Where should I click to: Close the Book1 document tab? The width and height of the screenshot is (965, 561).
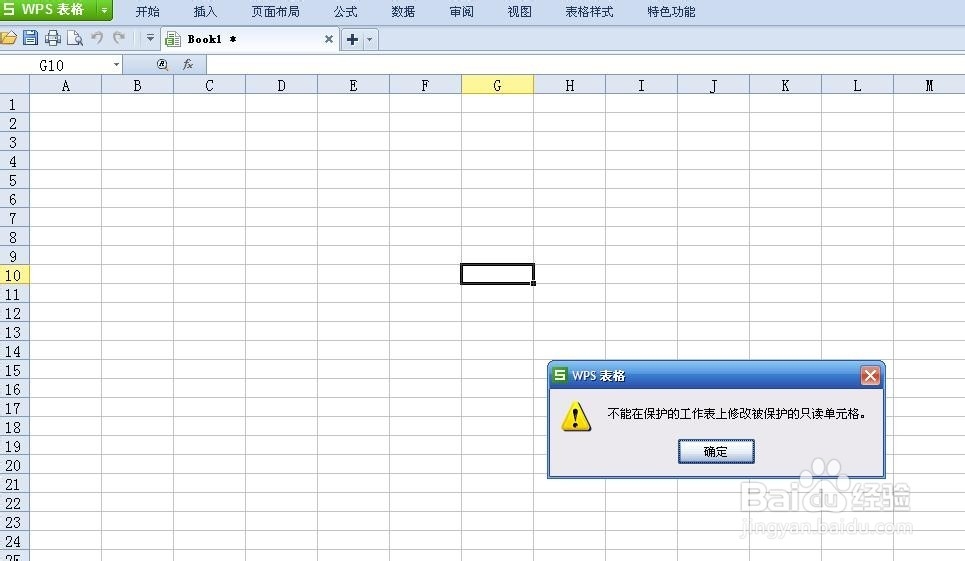pyautogui.click(x=329, y=39)
